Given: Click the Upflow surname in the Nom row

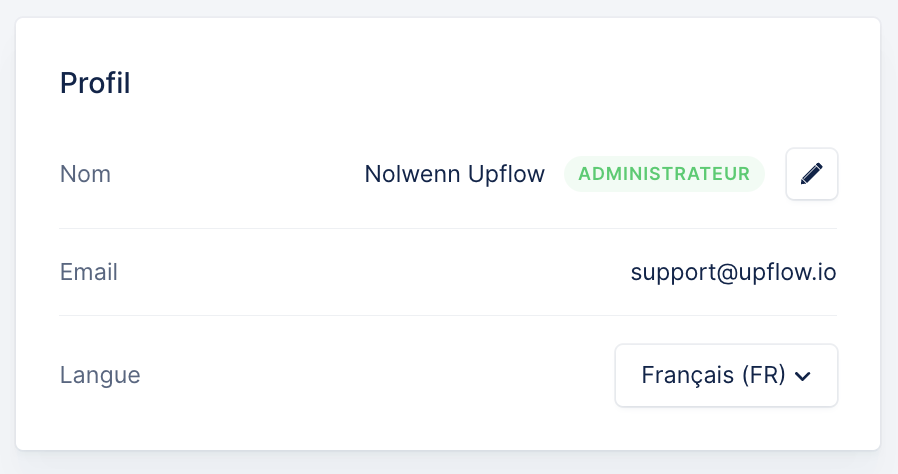Looking at the screenshot, I should [506, 174].
